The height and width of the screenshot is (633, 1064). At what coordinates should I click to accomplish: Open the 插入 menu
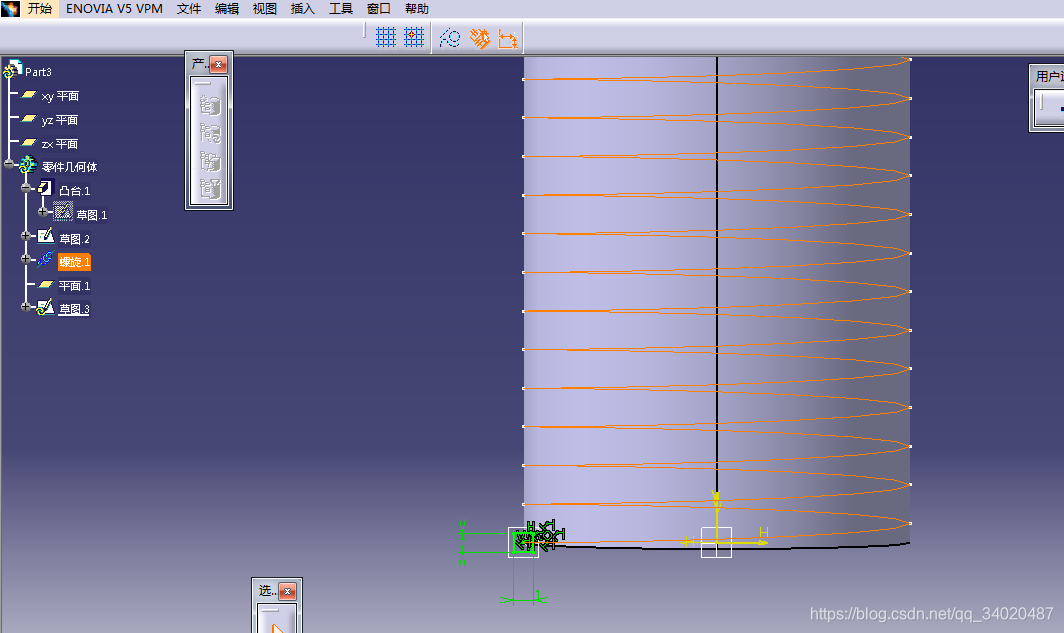302,9
